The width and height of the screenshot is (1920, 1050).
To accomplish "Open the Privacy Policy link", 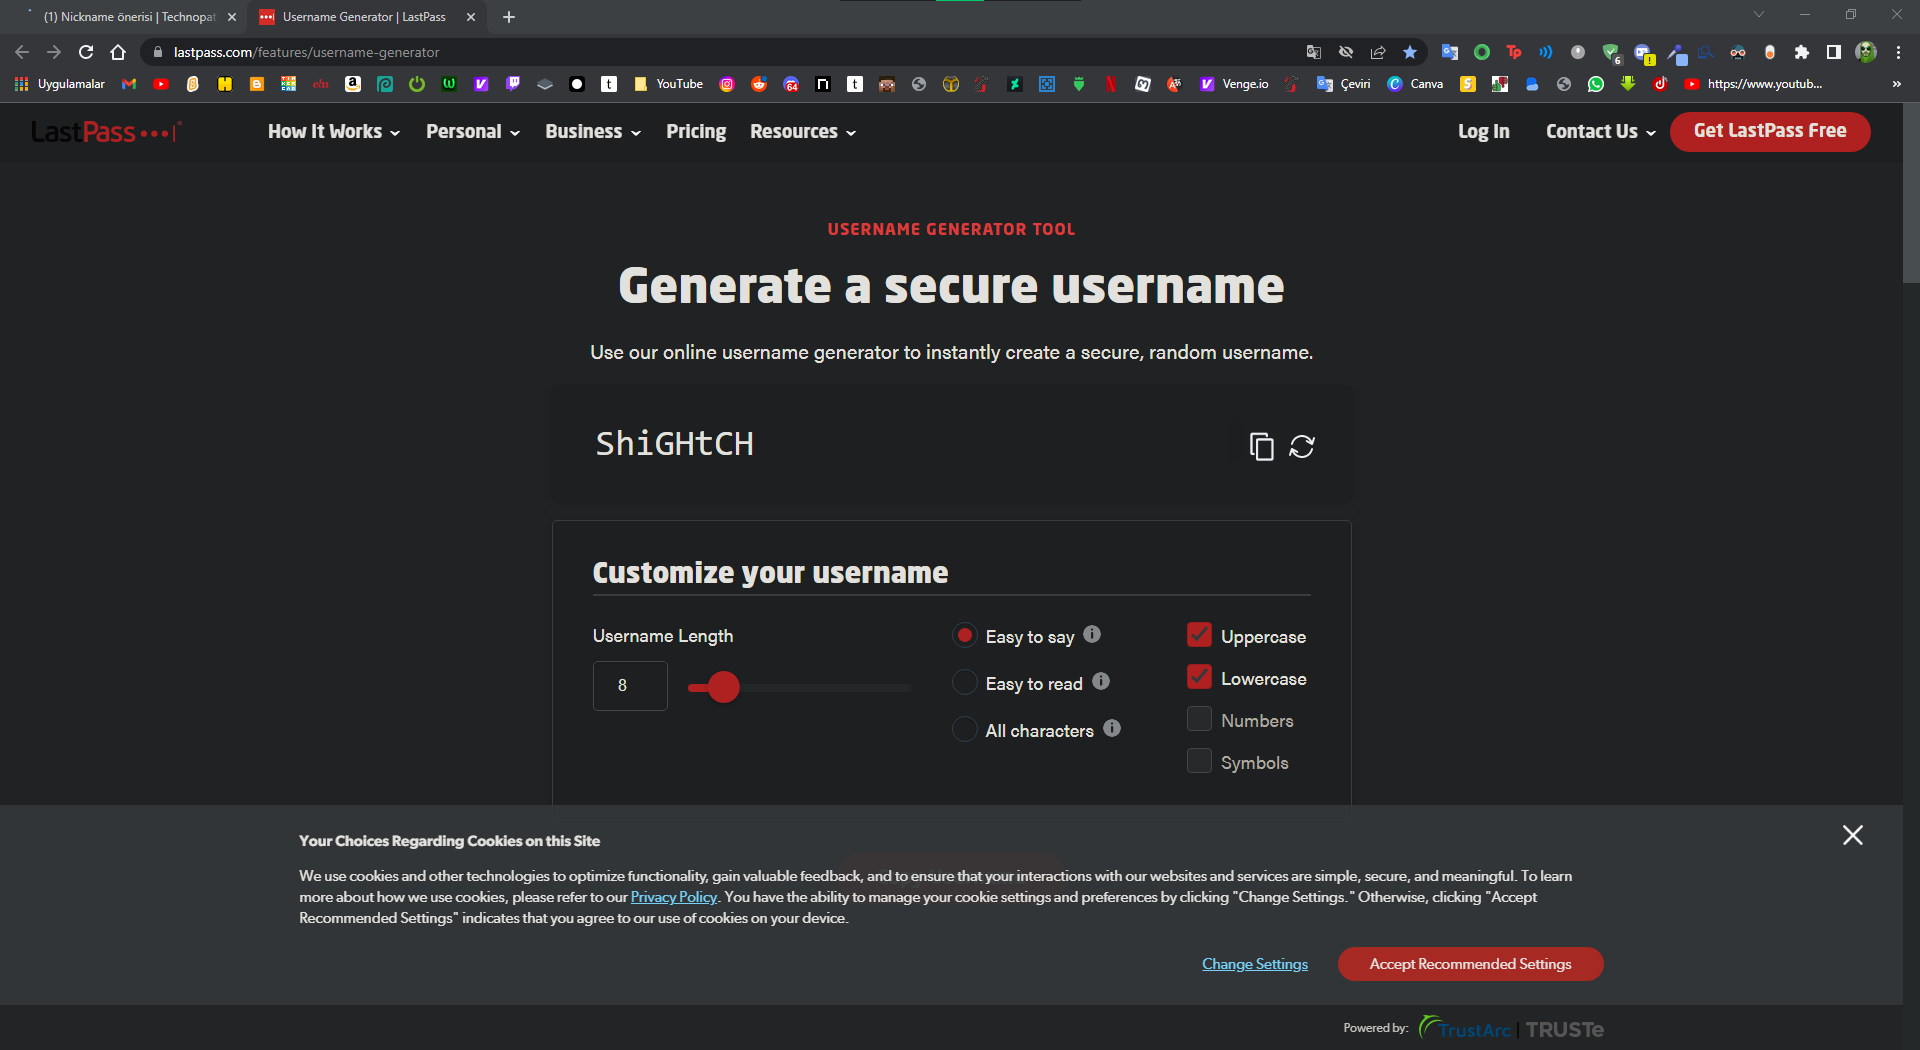I will (x=674, y=897).
